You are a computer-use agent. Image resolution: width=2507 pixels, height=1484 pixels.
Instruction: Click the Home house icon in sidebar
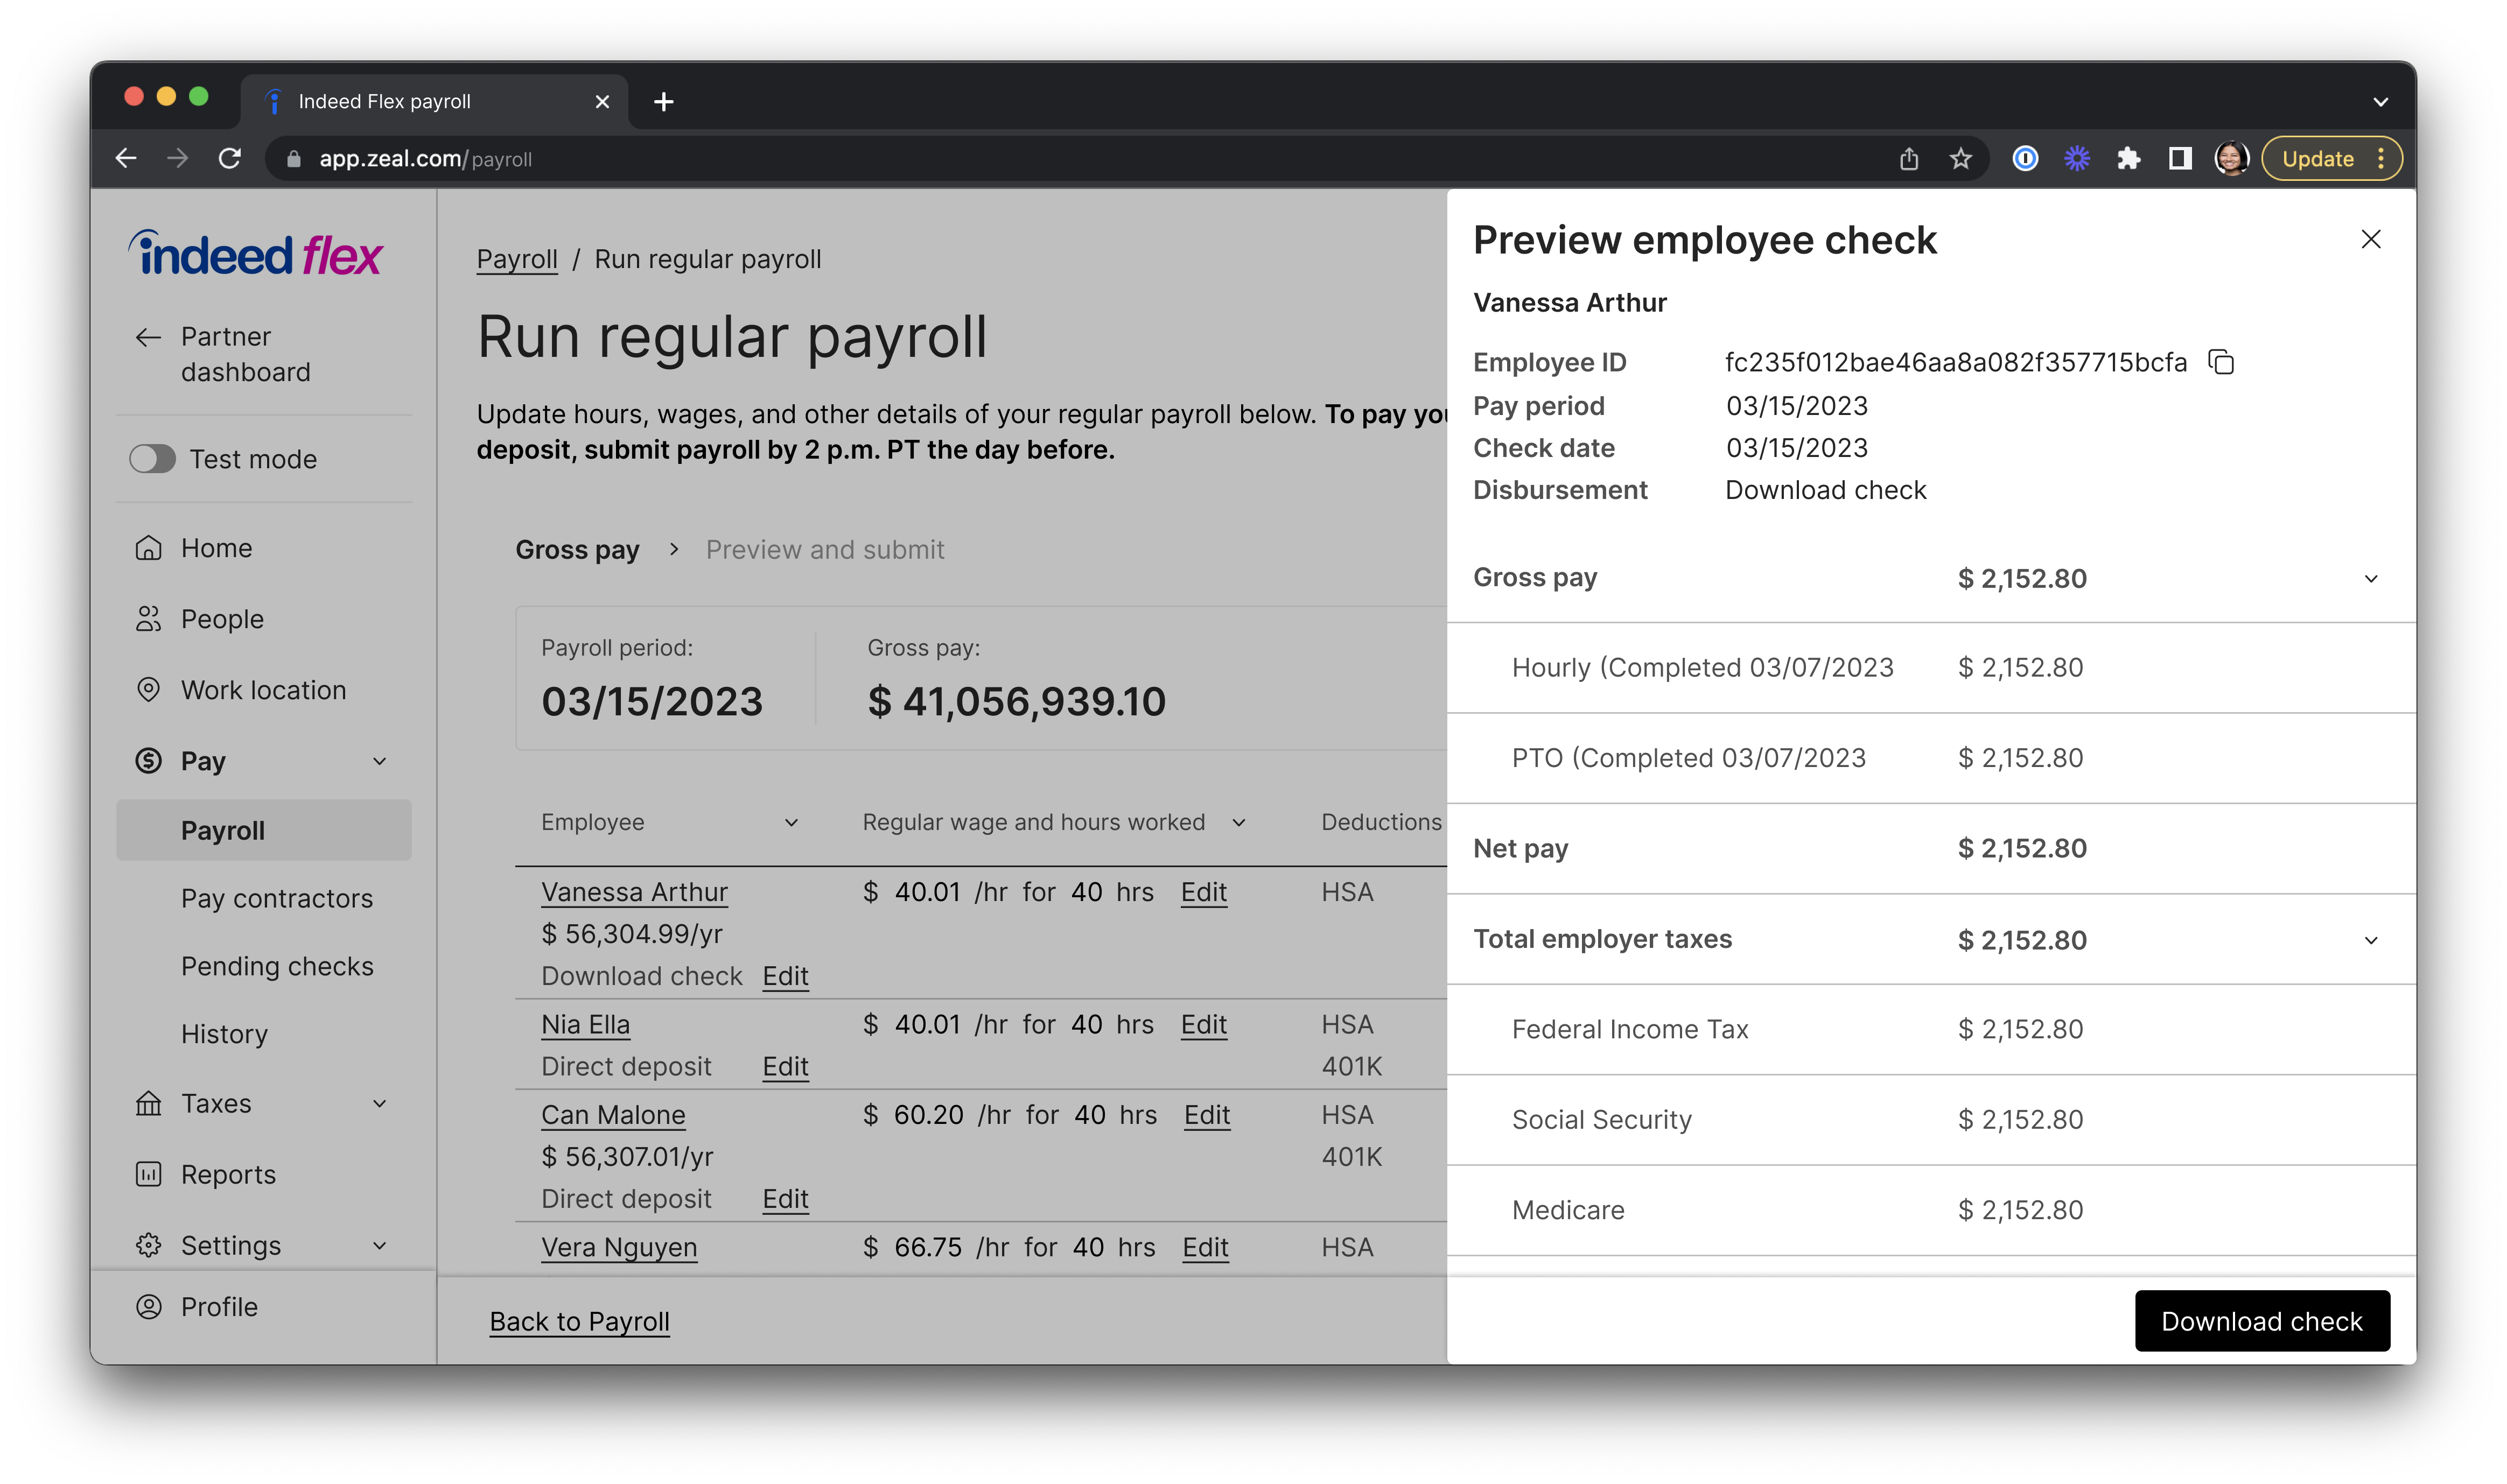coord(148,548)
